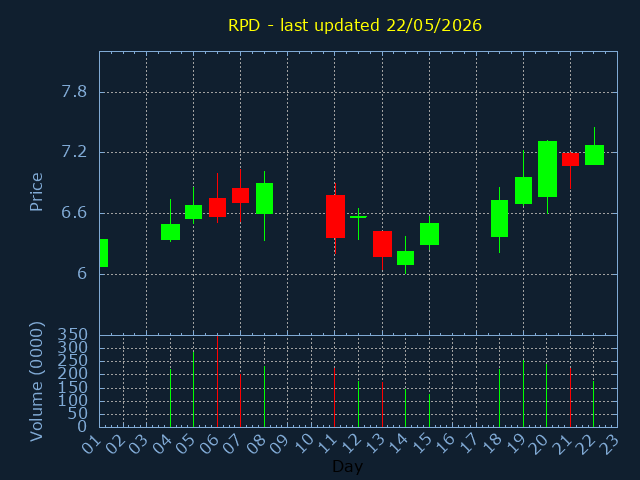
Task: Click the '13' day label
Action: pos(374,444)
